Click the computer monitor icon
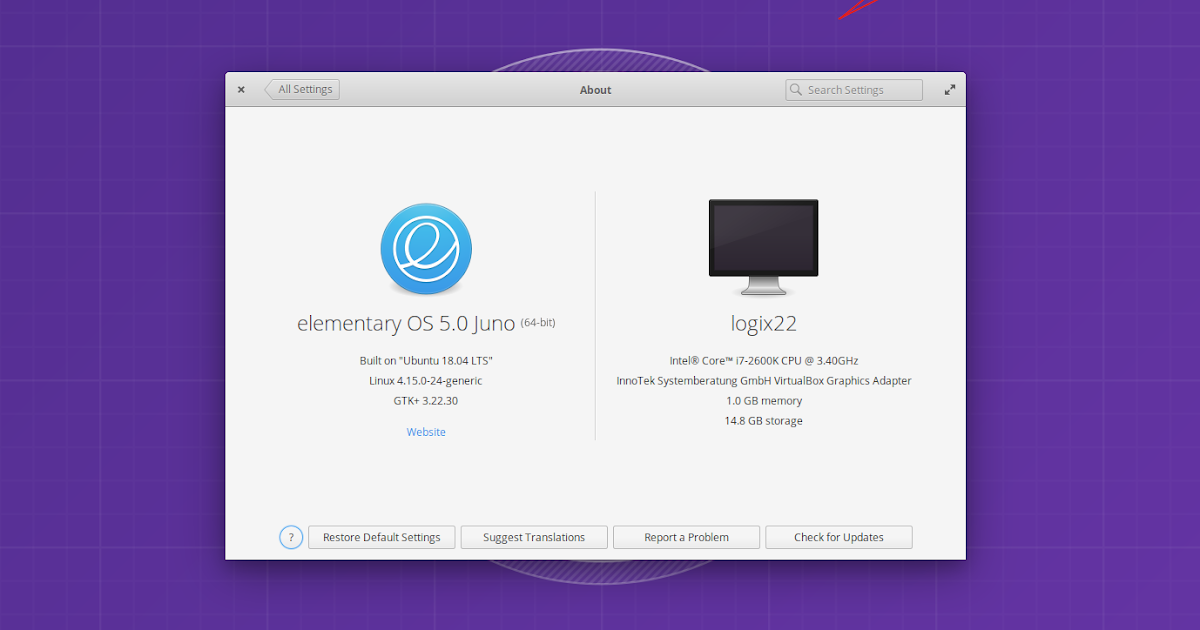The image size is (1200, 630). (764, 247)
